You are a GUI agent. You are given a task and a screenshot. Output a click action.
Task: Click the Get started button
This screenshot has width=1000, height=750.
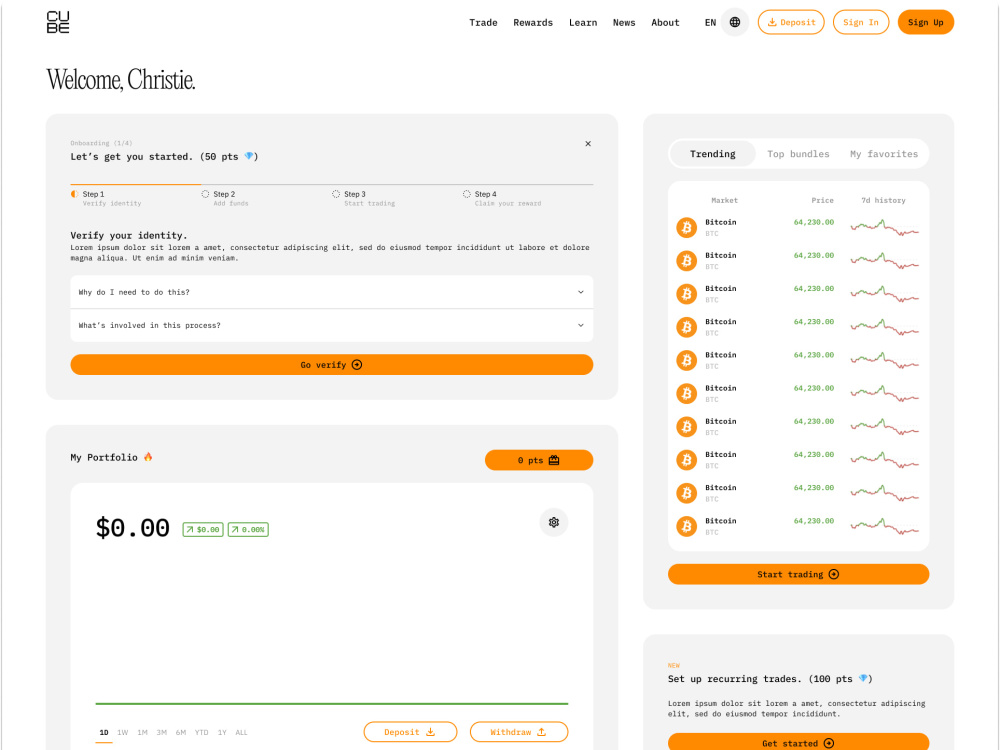tap(798, 742)
